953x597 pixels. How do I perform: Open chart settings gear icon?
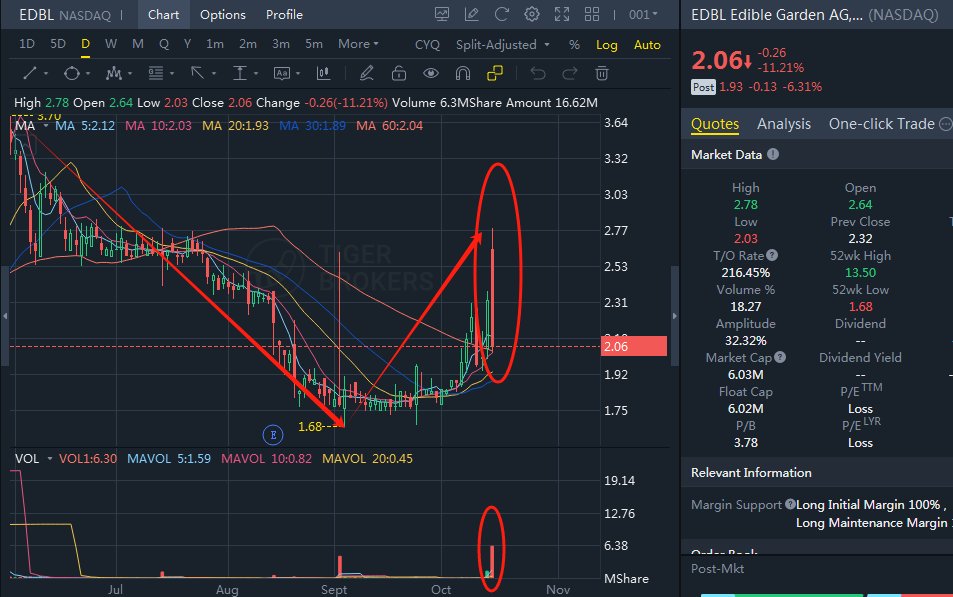coord(532,15)
